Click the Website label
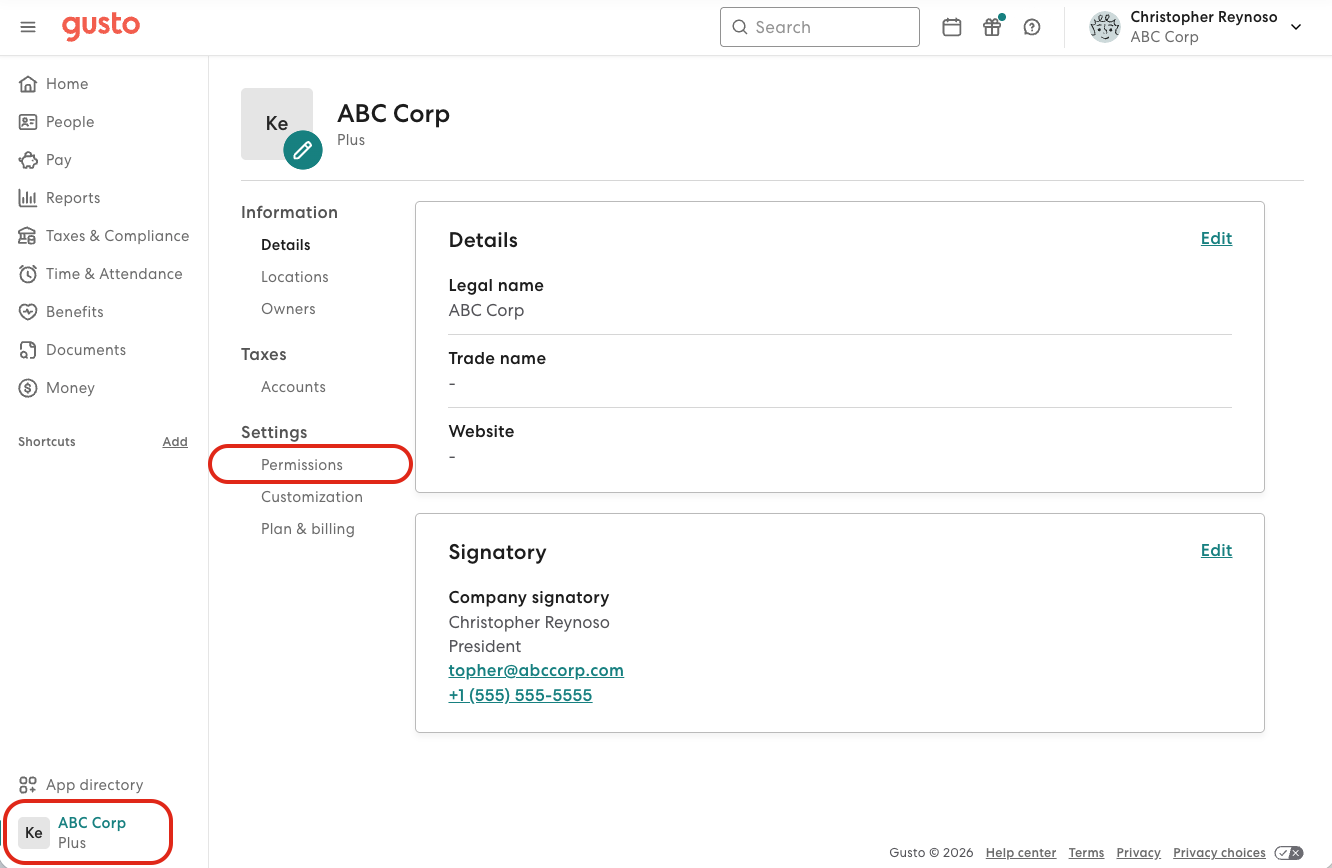 click(x=481, y=431)
